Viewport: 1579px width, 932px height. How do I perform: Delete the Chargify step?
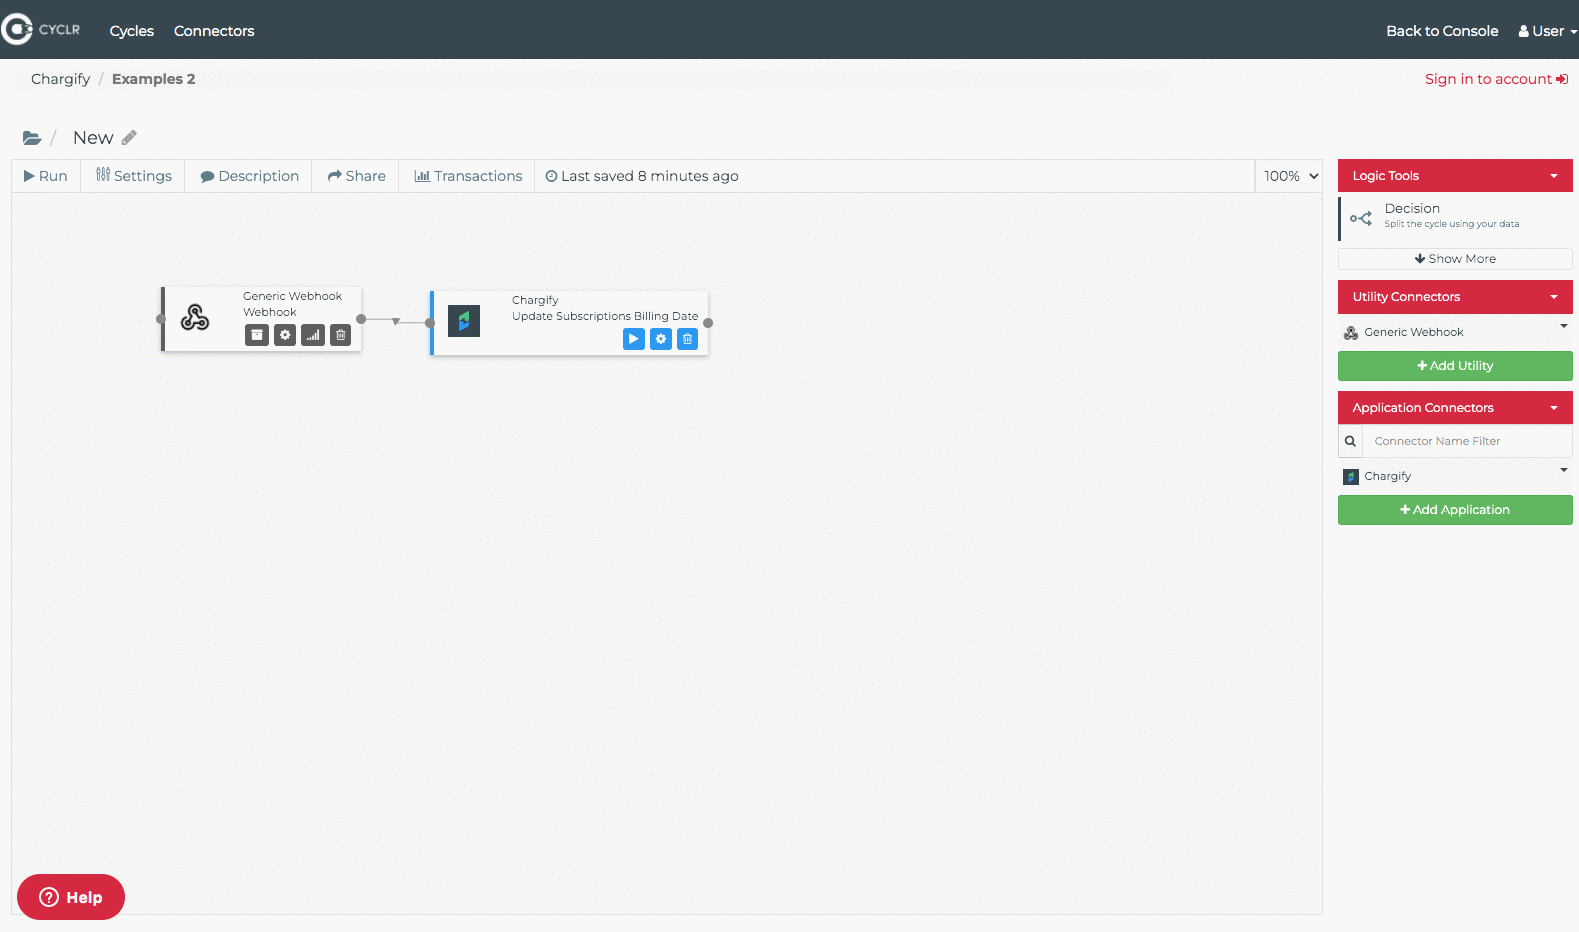688,339
